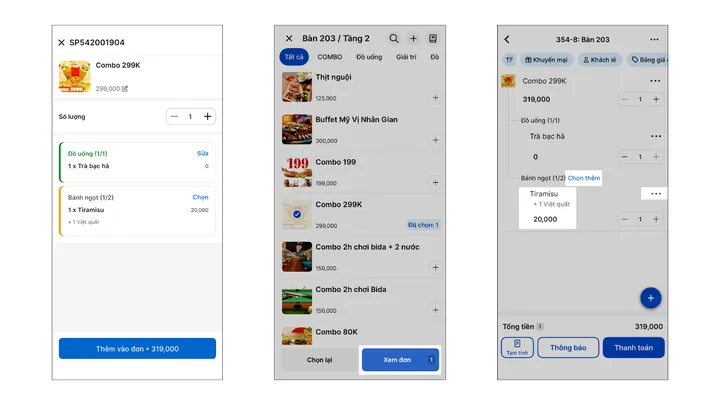720x405 pixels.
Task: Tap the sort icon chip in order screen
Action: click(509, 60)
